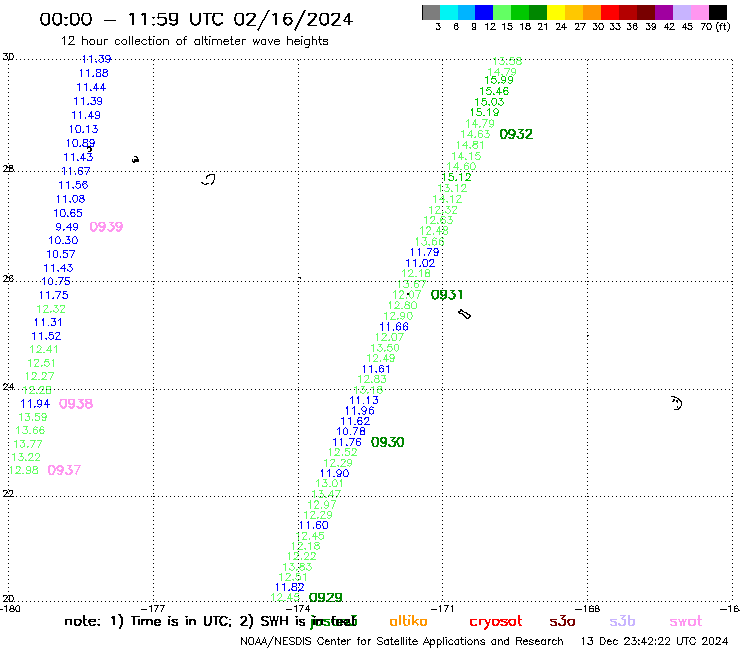Click the pink time marker '0939'

(106, 227)
